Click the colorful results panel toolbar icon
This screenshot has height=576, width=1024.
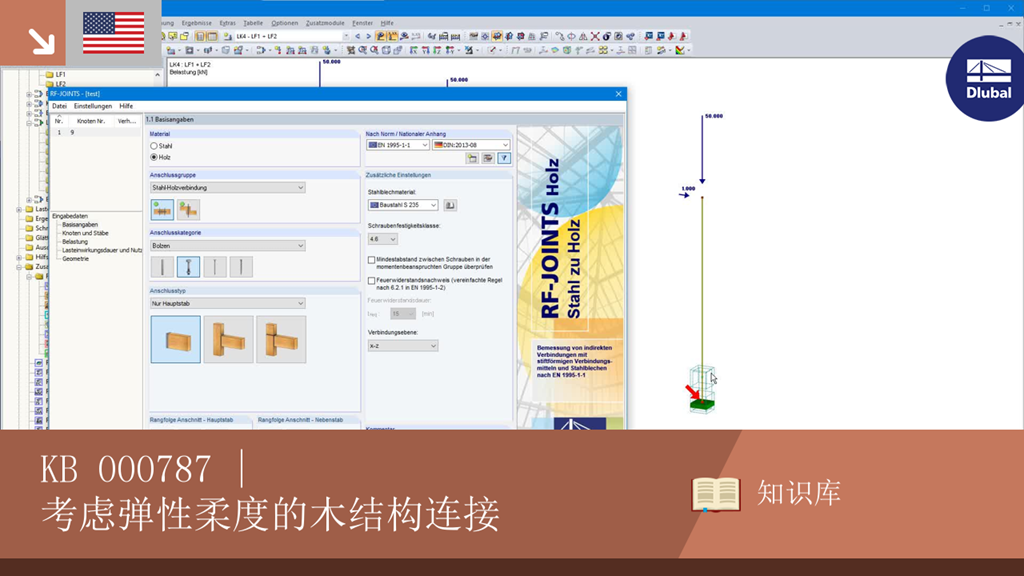pyautogui.click(x=680, y=50)
